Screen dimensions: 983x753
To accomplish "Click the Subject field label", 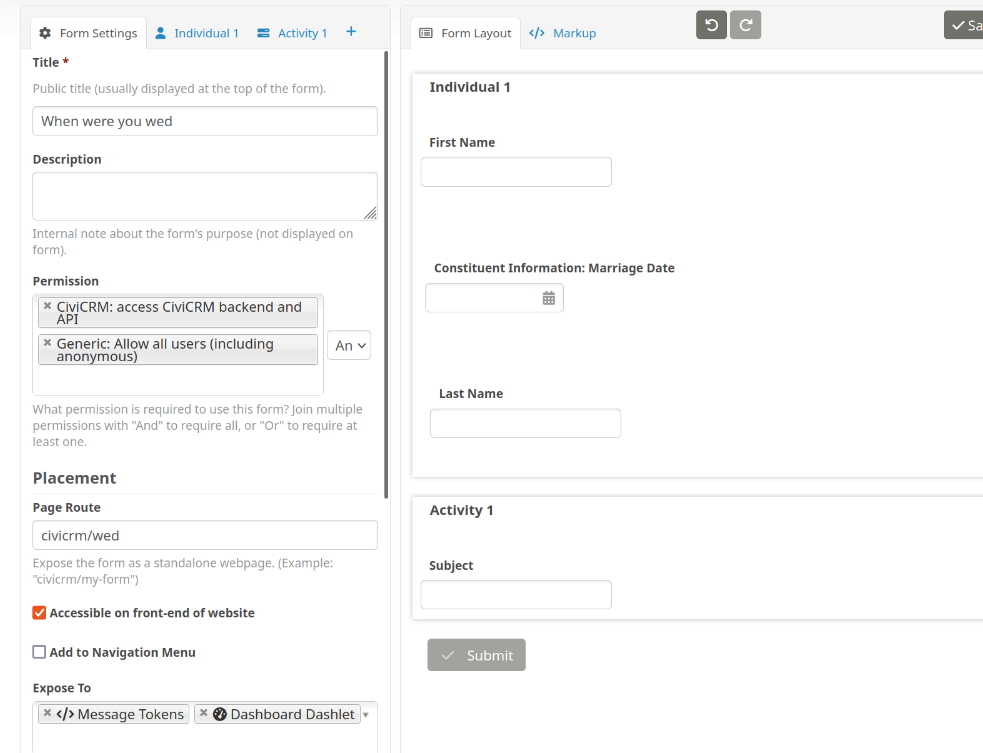I will [451, 566].
